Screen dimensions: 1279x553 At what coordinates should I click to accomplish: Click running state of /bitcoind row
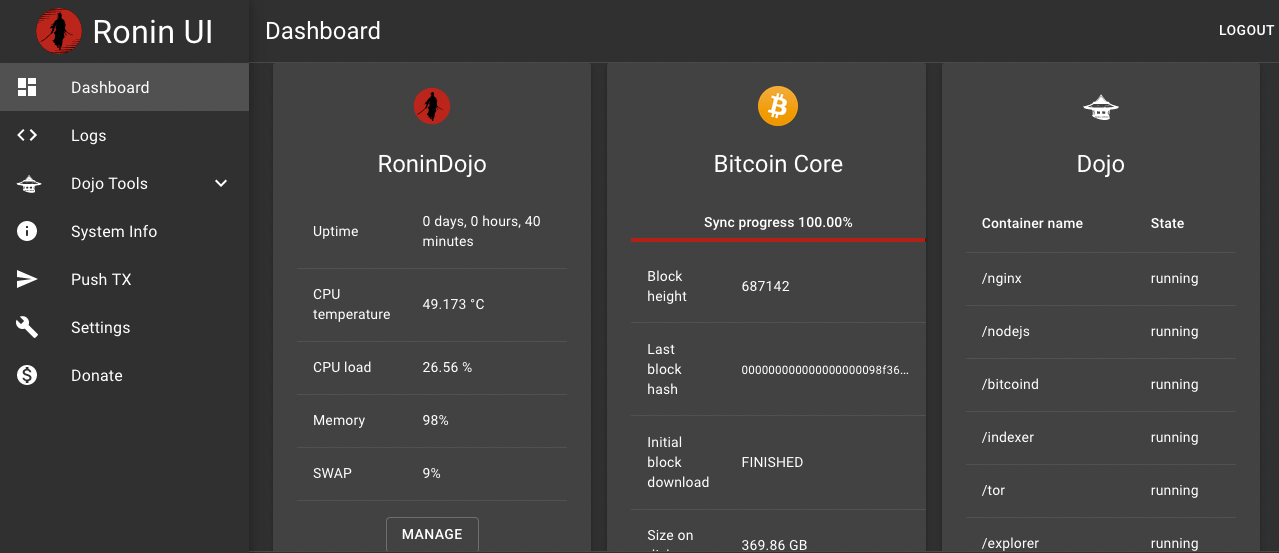click(1174, 384)
